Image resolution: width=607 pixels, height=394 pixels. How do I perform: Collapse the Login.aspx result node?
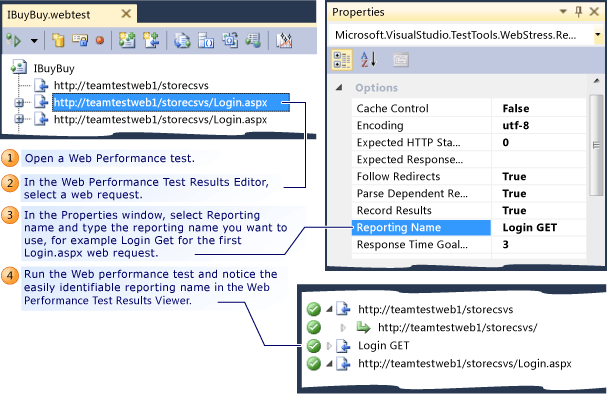click(329, 364)
